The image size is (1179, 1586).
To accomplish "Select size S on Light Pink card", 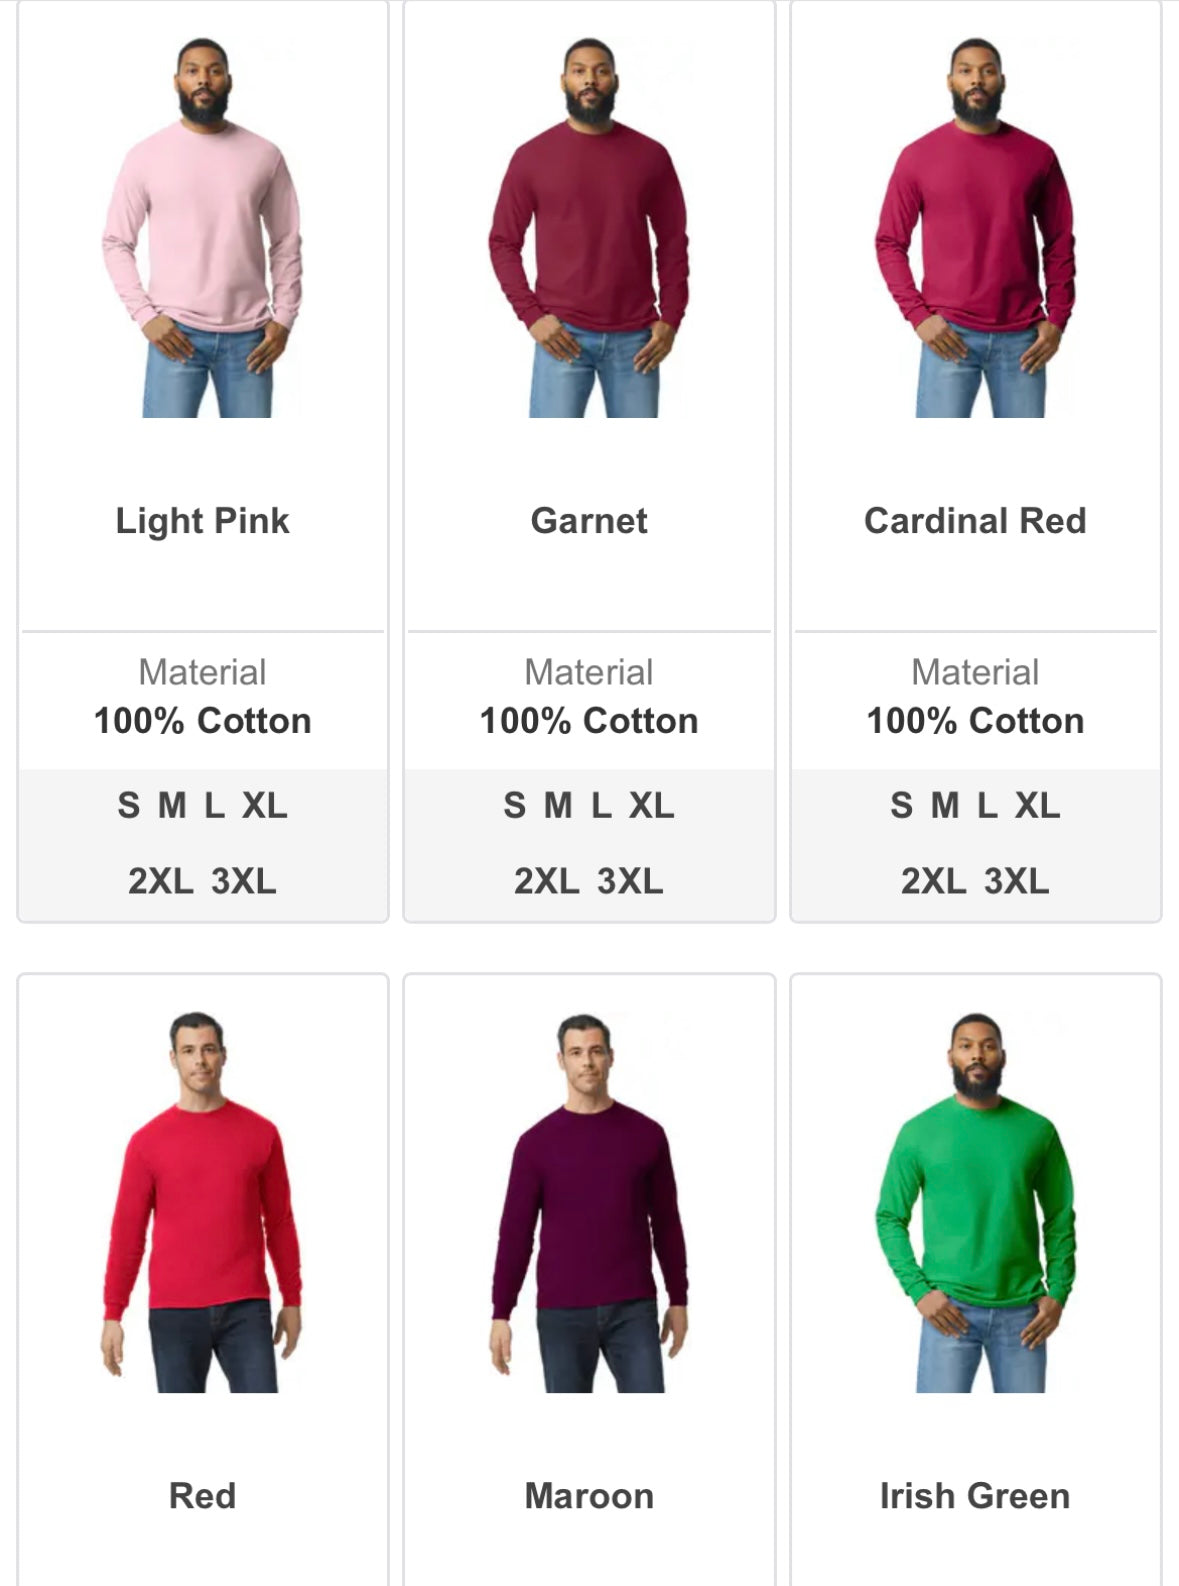I will [128, 805].
